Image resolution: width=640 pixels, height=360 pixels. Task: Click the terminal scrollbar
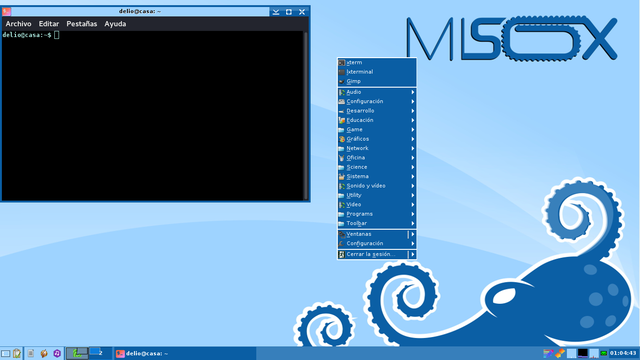pos(305,116)
